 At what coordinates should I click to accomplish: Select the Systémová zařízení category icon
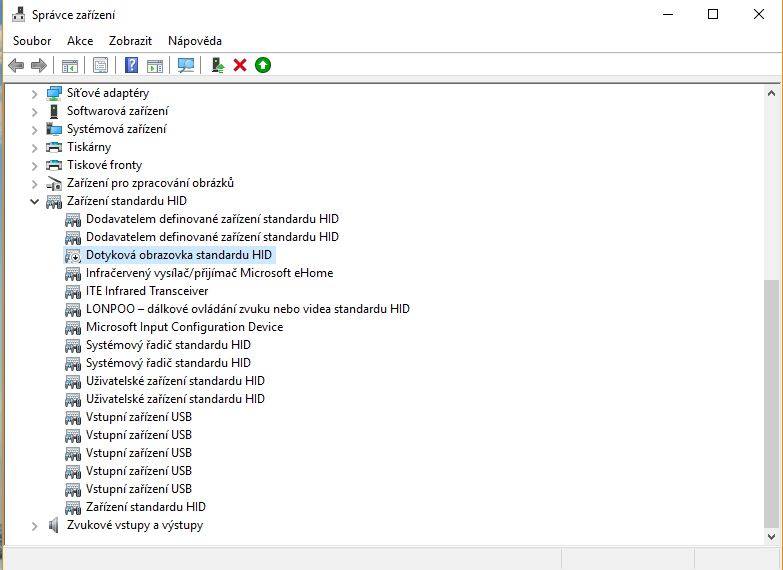(54, 129)
